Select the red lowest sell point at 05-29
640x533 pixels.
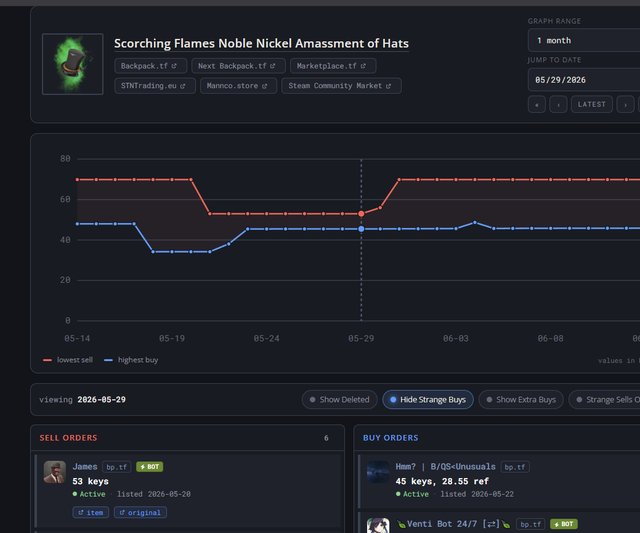click(361, 214)
